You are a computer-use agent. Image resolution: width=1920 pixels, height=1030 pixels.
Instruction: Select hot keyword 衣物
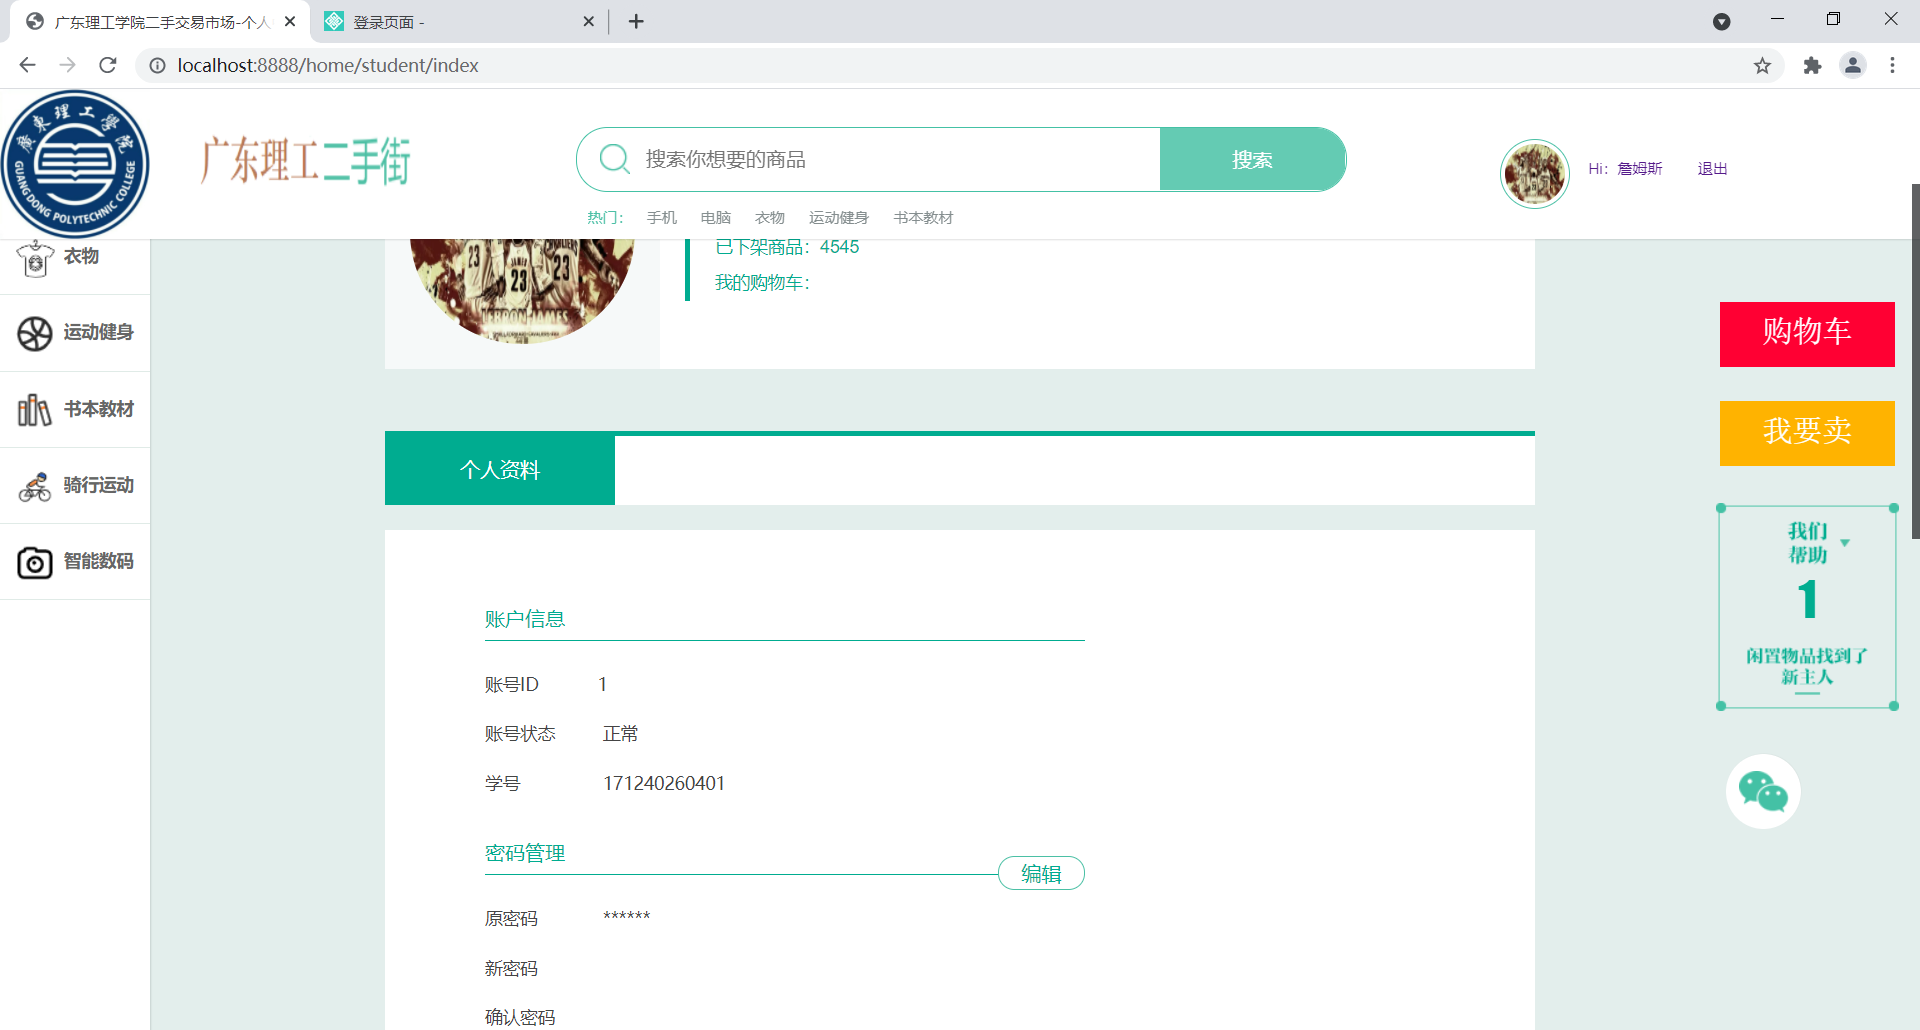click(x=770, y=218)
